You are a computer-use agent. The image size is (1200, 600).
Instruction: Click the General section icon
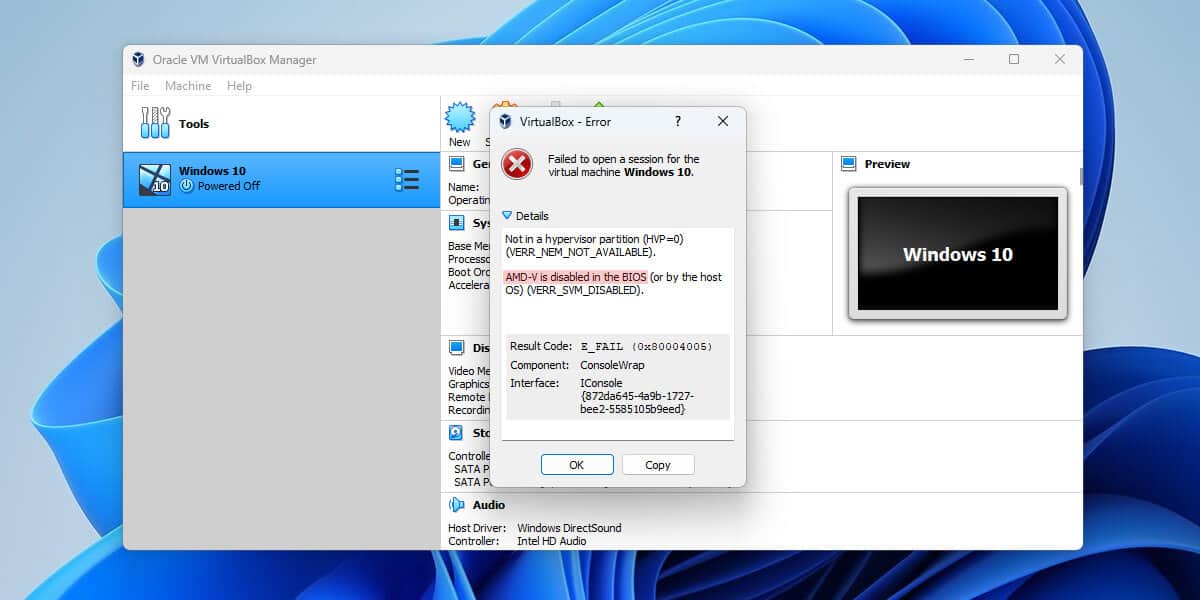tap(456, 163)
